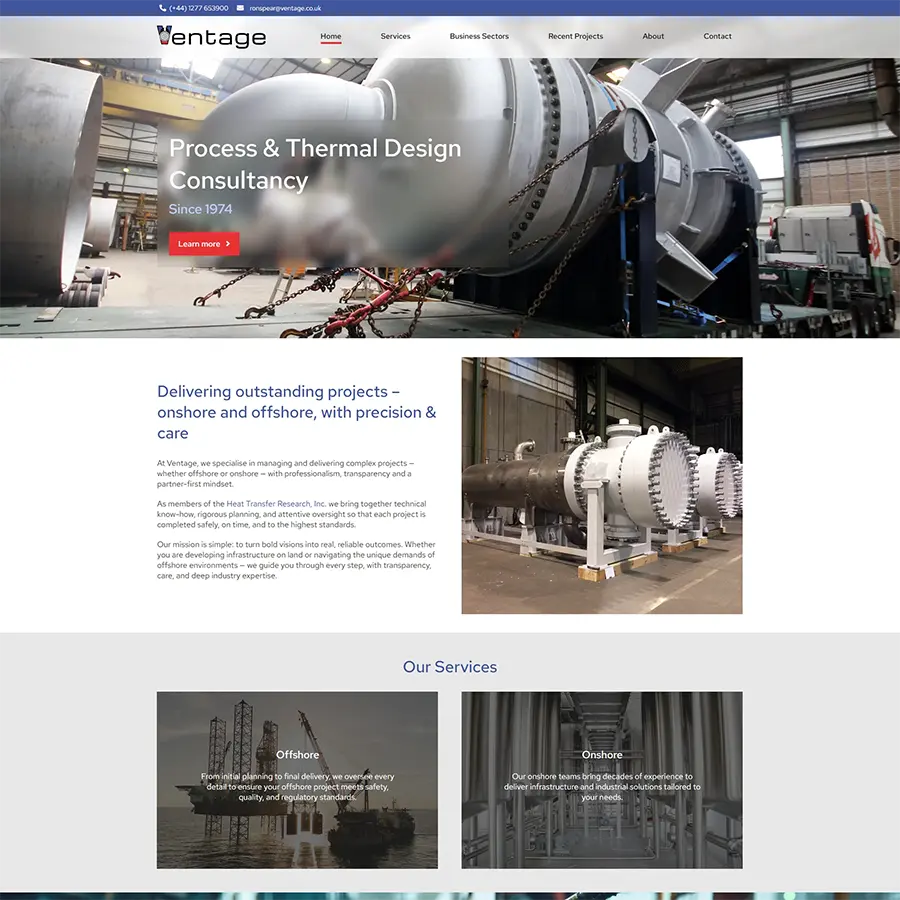Click the Process & Thermal Design Consultancy heading

[x=315, y=164]
